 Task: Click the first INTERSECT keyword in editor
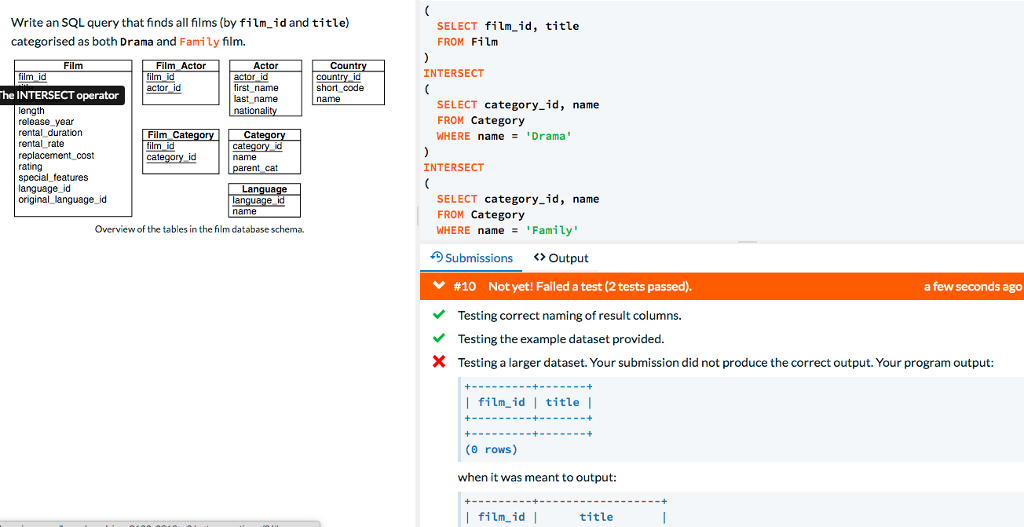[453, 73]
